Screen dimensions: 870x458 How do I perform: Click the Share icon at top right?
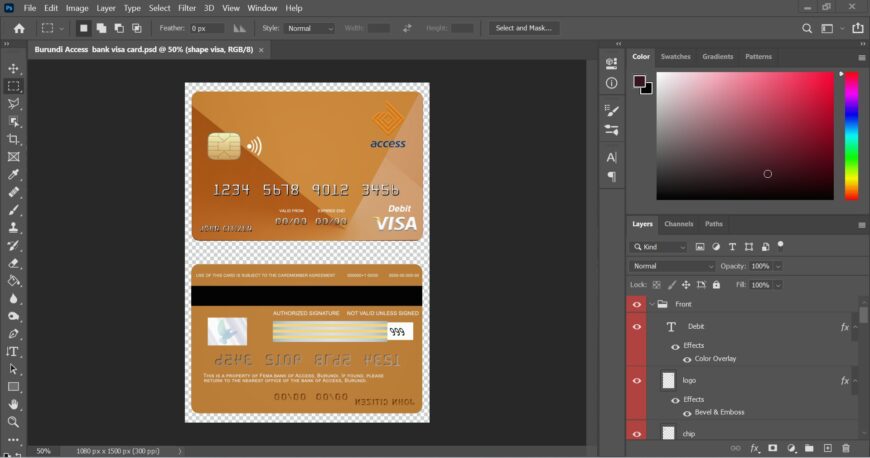pos(858,28)
